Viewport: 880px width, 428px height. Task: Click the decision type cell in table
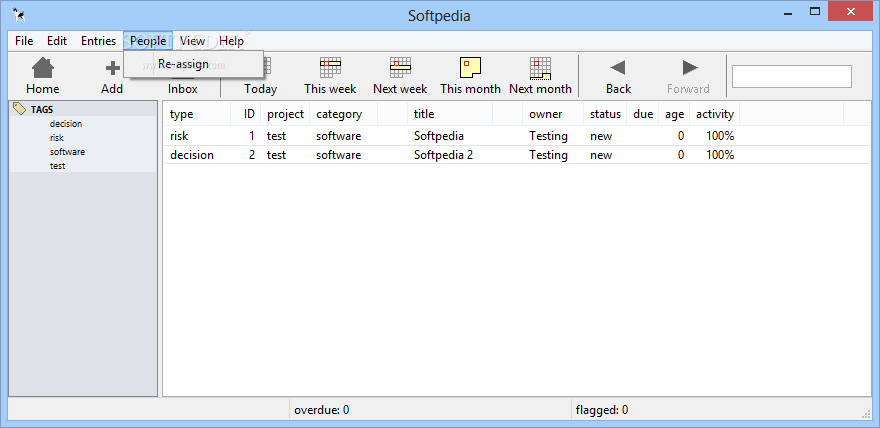191,155
